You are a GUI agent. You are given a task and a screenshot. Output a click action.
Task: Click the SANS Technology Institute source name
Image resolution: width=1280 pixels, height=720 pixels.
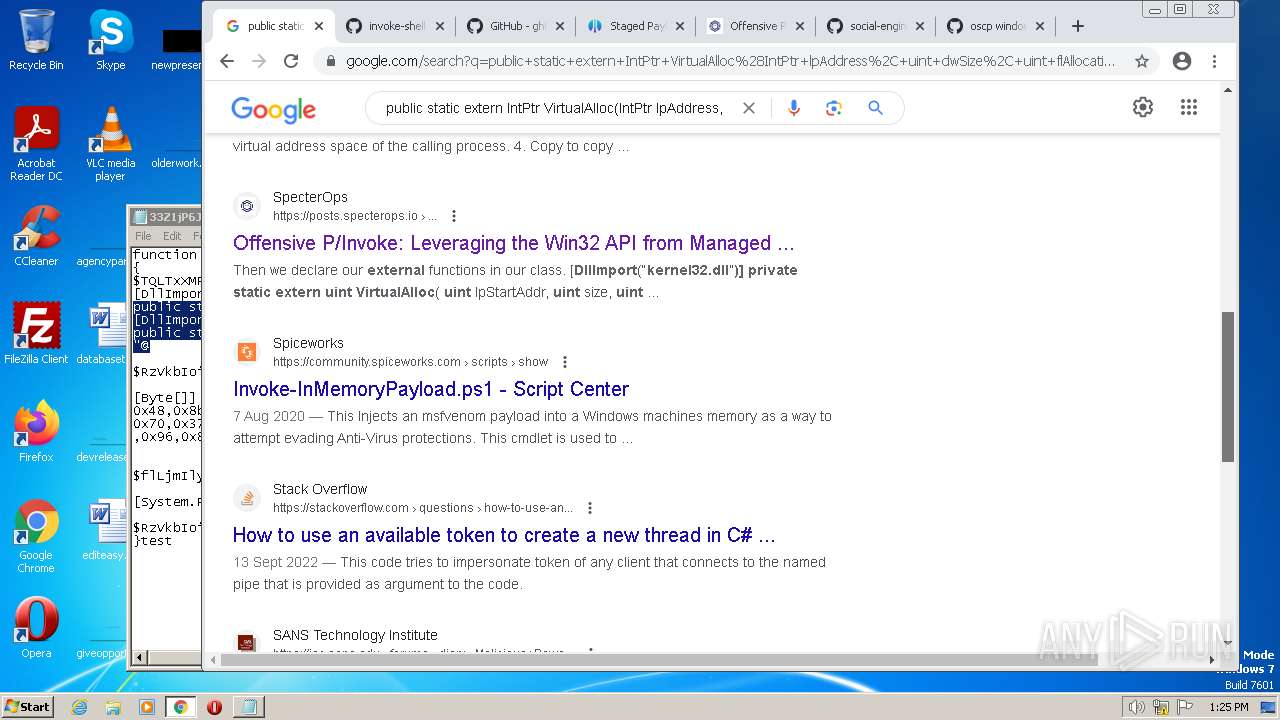355,635
